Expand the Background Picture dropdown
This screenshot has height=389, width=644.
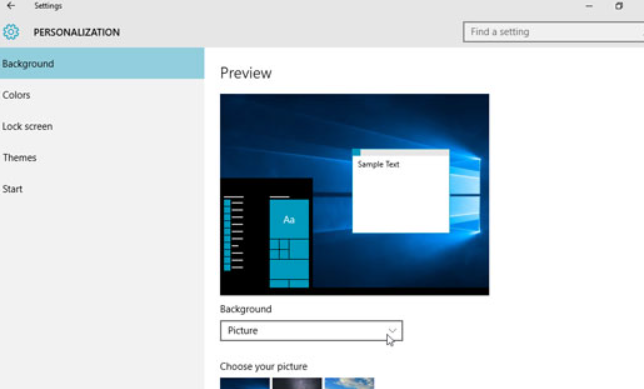coord(311,331)
